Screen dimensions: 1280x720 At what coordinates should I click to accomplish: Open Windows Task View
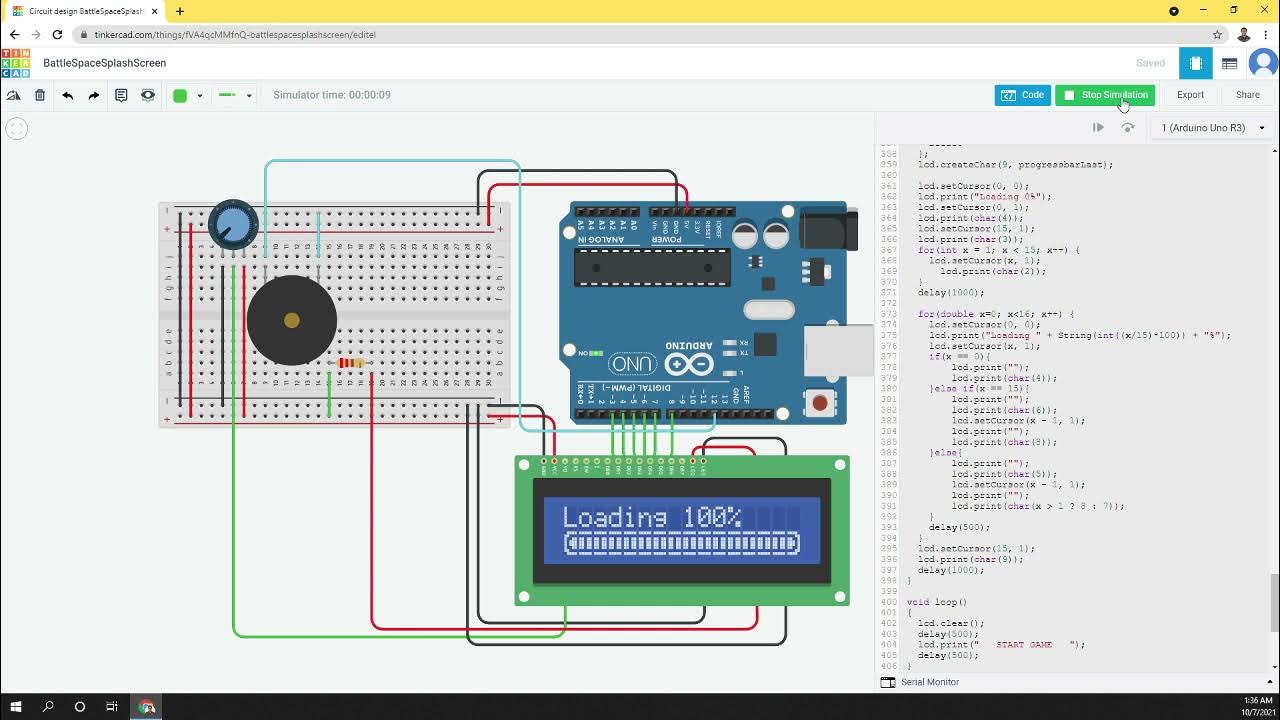[112, 707]
